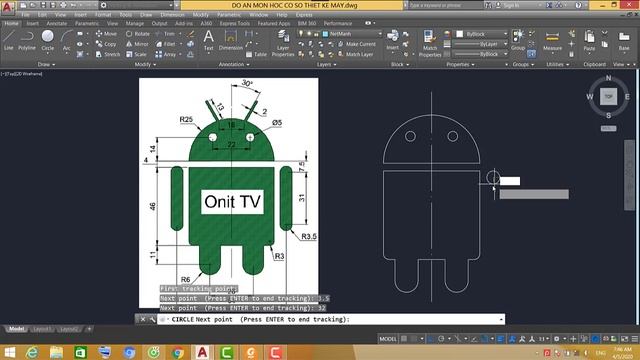Open Chrome from the Windows taskbar
This screenshot has width=640, height=360.
click(x=178, y=352)
